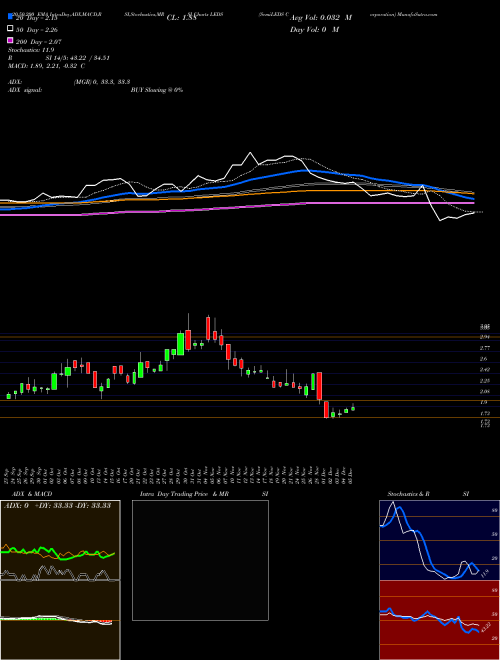This screenshot has height=660, width=500.
Task: Click the tall red candle before the price drop
Action: coord(319,386)
